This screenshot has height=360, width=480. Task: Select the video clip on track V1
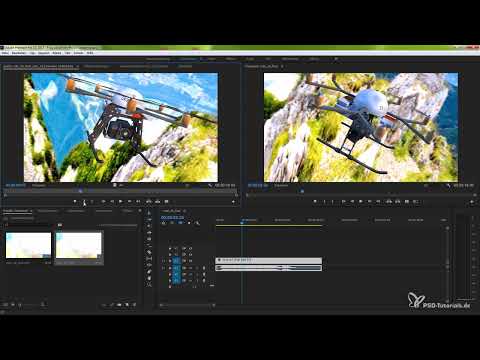269,260
